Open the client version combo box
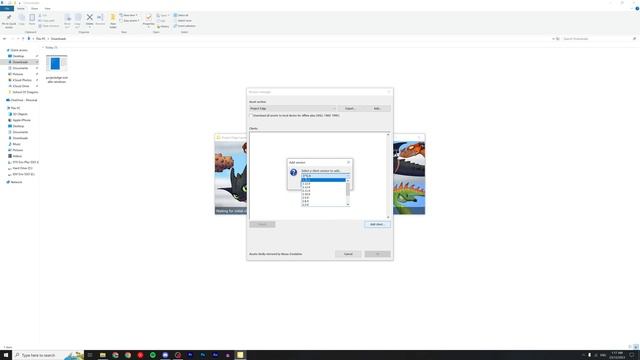 325,176
